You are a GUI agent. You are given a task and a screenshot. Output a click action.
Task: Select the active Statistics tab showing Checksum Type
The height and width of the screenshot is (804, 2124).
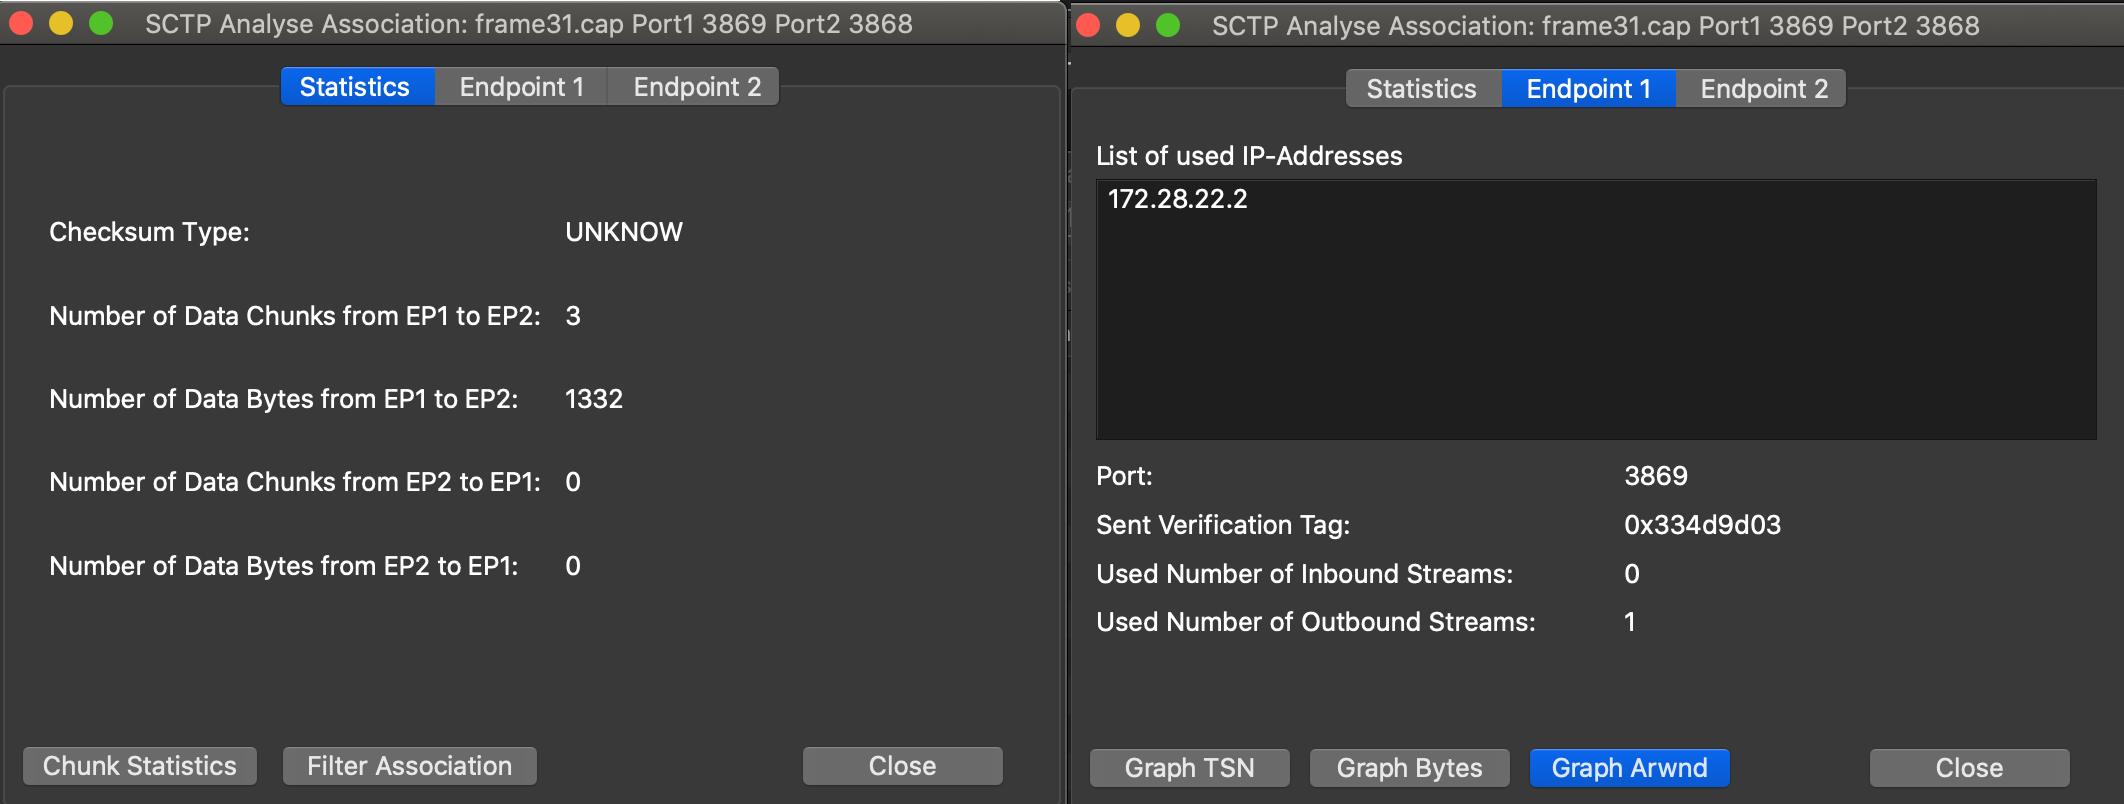(x=355, y=87)
